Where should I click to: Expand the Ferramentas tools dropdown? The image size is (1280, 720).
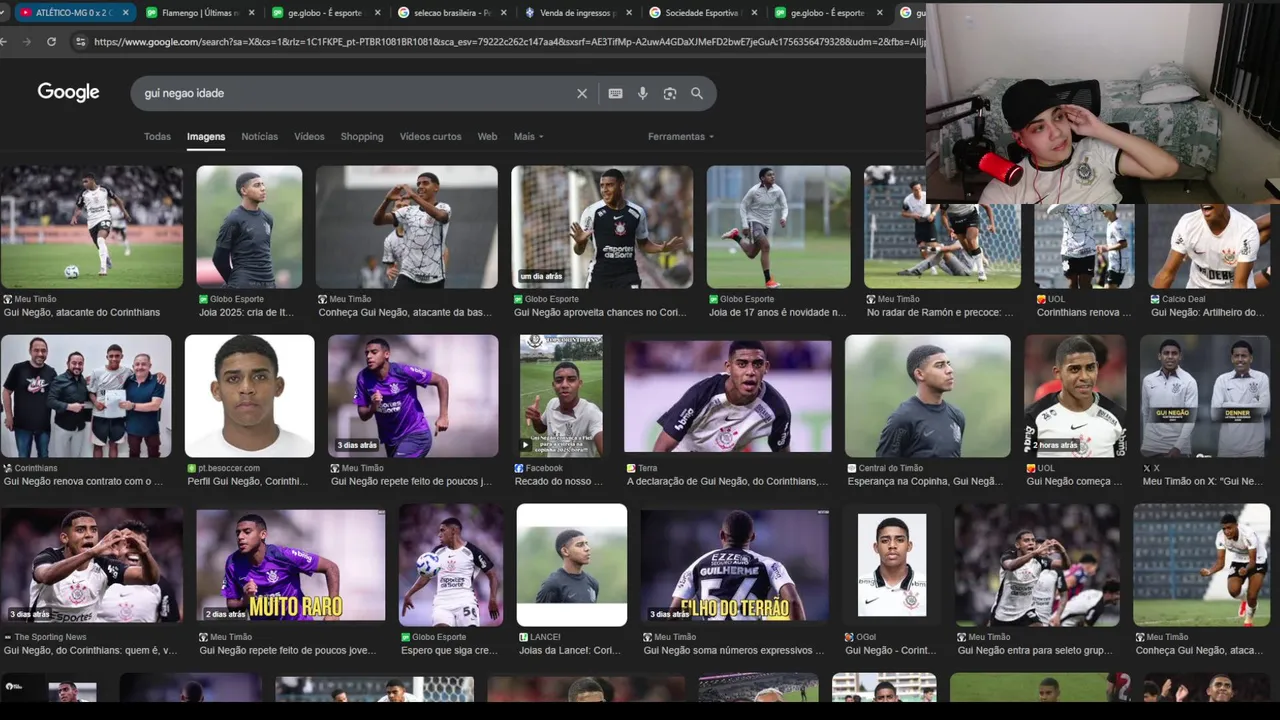(x=680, y=137)
